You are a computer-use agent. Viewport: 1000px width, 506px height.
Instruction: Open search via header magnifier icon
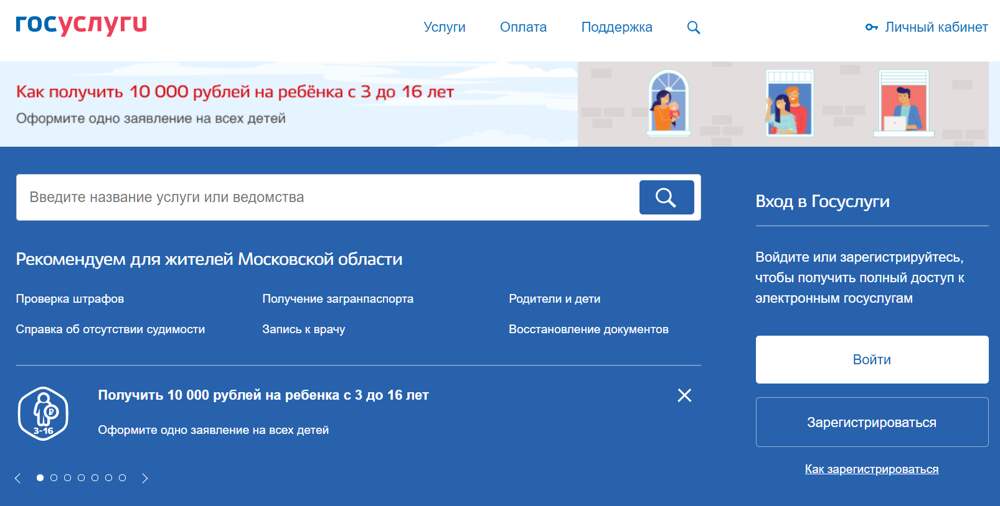pos(694,28)
